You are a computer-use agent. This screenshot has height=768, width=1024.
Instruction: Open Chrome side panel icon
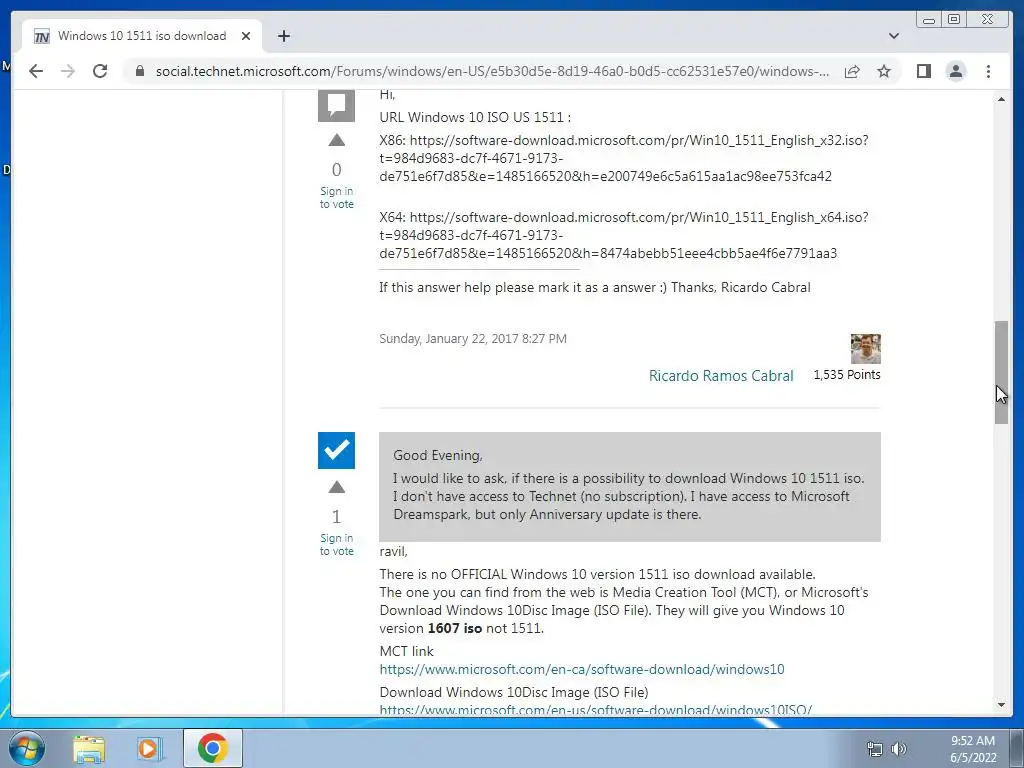tap(923, 71)
